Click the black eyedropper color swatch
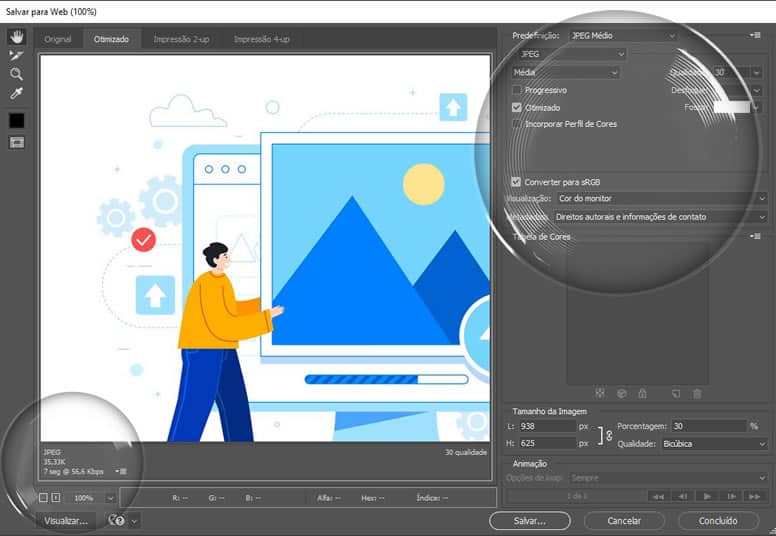This screenshot has height=536, width=776. (x=16, y=120)
